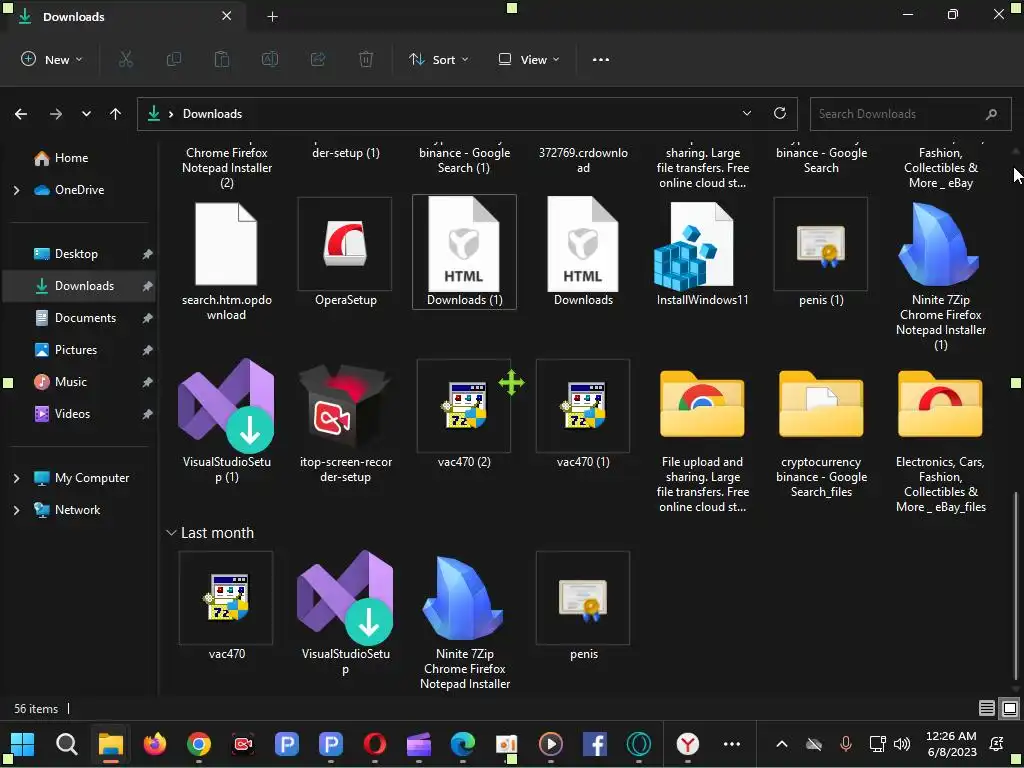Open the See more ellipsis menu
Image resolution: width=1024 pixels, height=768 pixels.
pos(601,59)
